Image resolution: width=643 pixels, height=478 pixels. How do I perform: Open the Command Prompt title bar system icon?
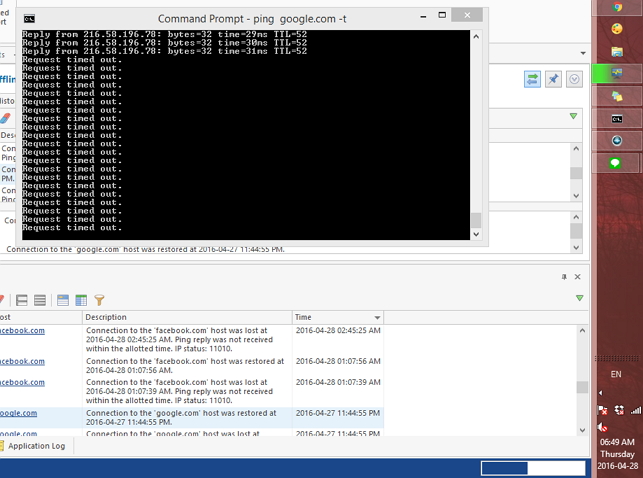click(x=29, y=18)
